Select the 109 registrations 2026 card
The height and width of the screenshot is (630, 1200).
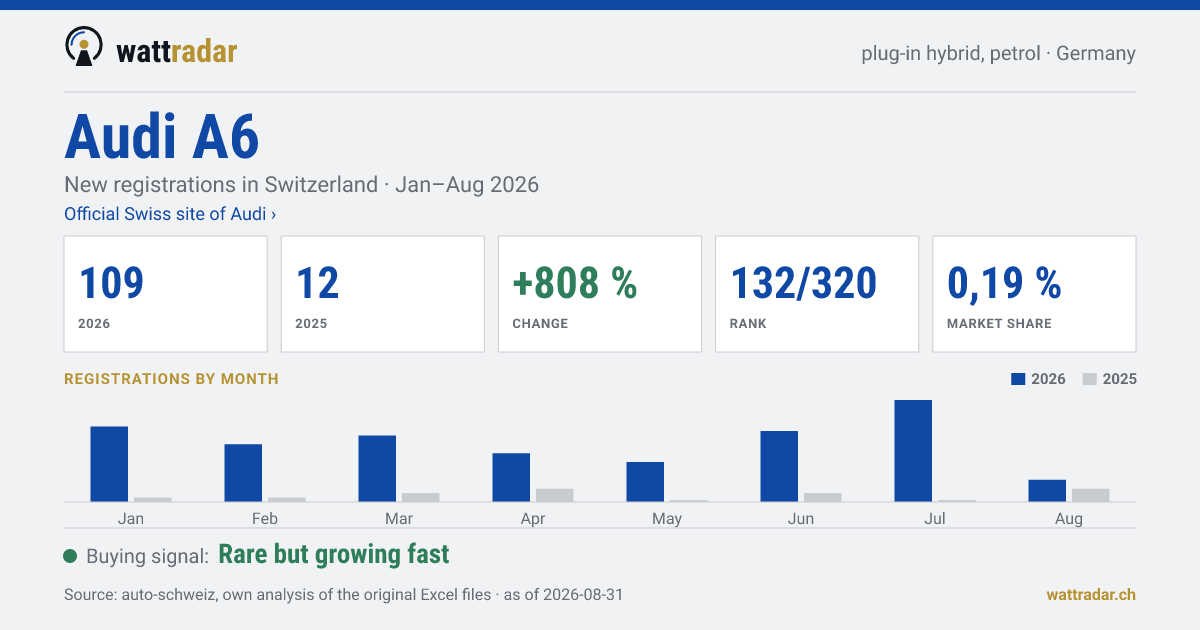(x=166, y=294)
